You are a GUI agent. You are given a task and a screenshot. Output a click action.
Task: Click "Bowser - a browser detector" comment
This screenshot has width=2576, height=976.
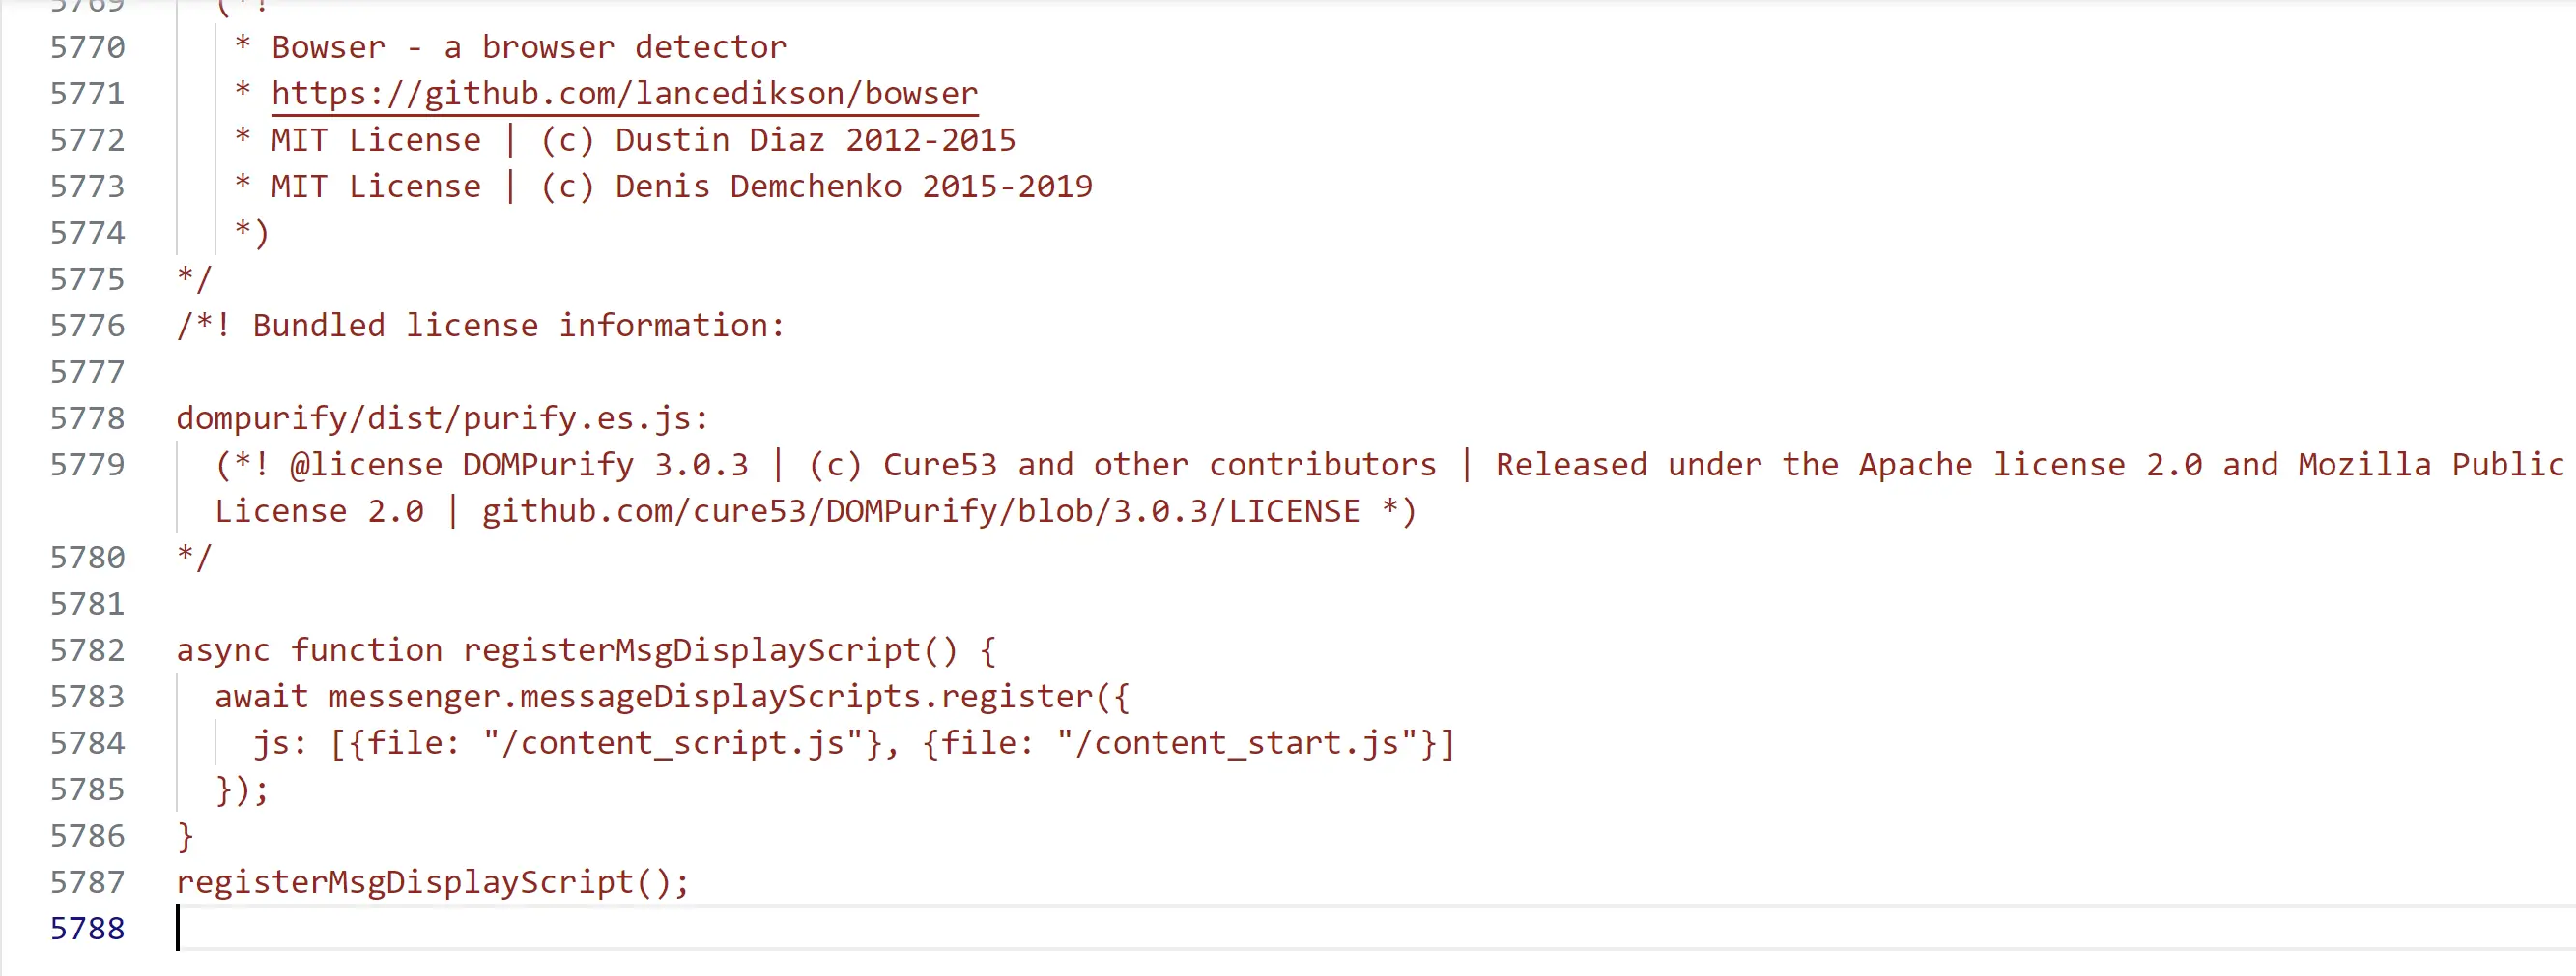[529, 48]
